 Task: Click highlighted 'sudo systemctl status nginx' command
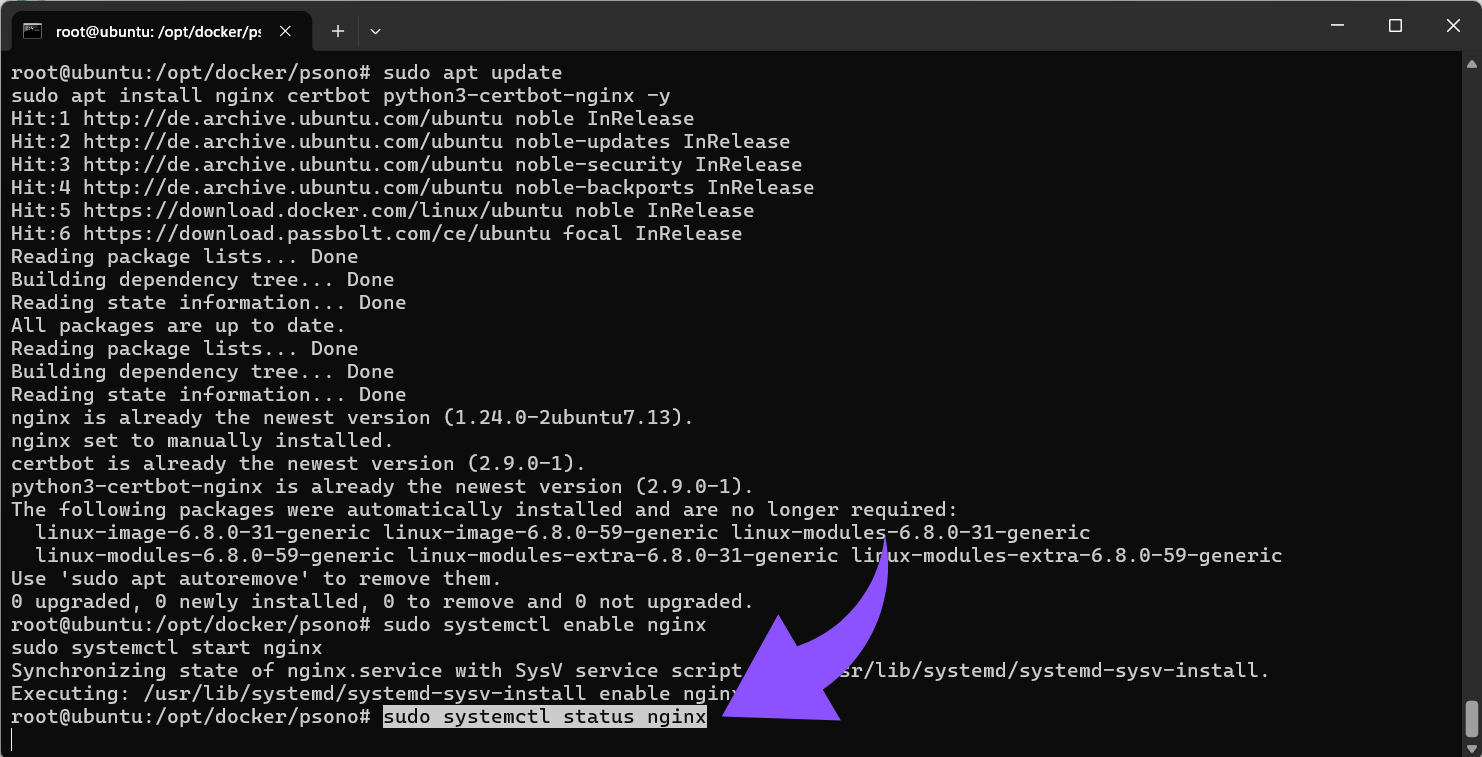[545, 717]
